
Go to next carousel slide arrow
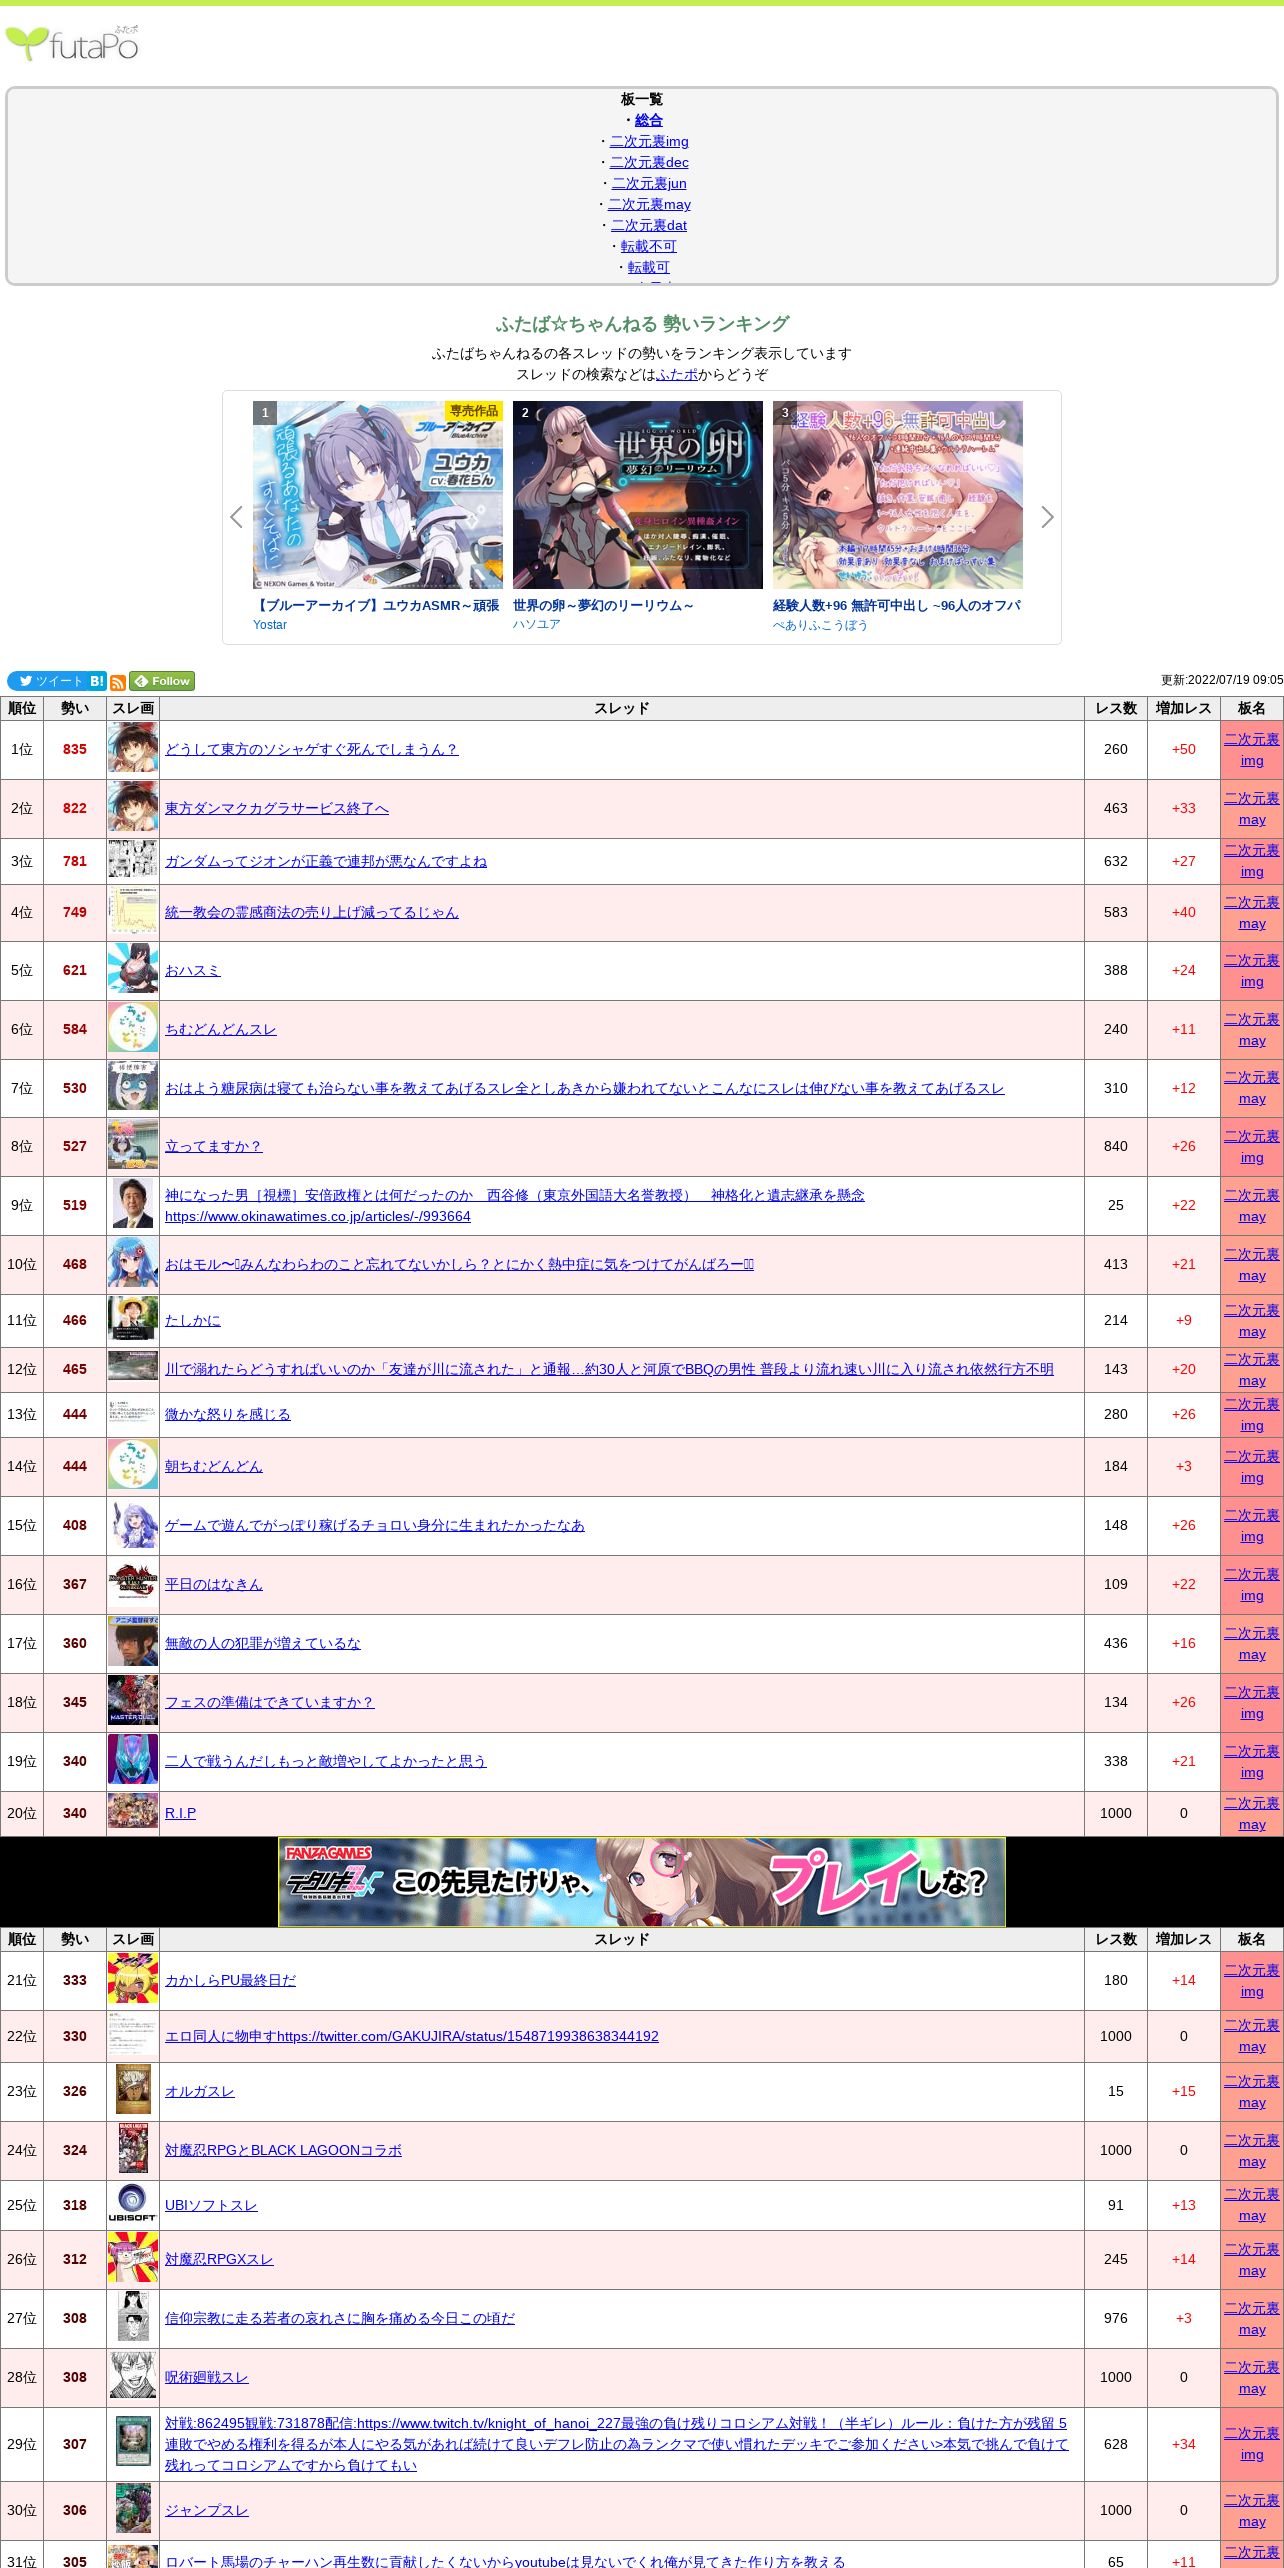pos(1047,517)
